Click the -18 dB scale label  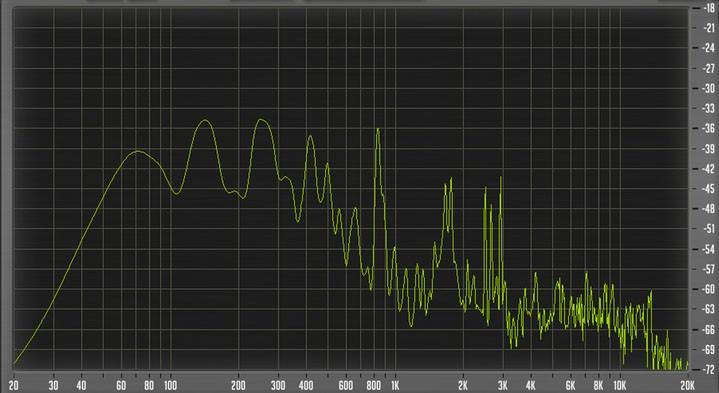click(x=708, y=8)
